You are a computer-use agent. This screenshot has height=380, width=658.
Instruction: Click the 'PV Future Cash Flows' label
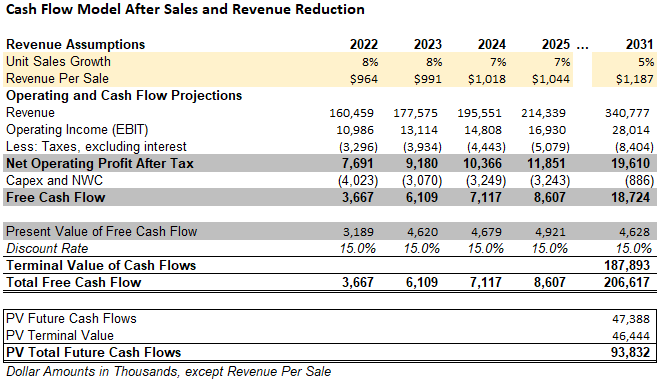click(x=71, y=318)
